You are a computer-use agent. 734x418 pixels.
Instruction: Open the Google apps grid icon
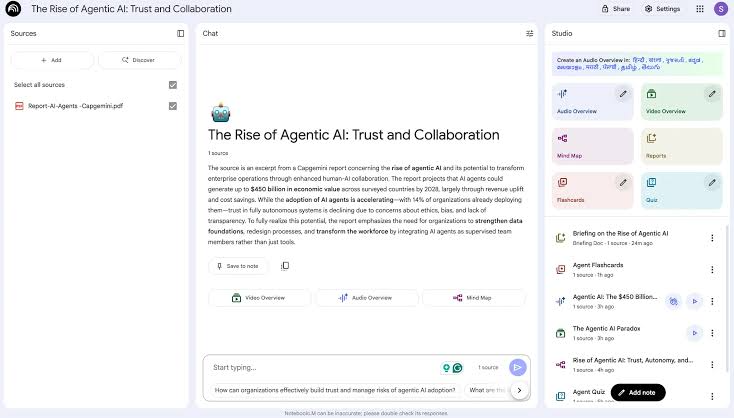(x=700, y=8)
